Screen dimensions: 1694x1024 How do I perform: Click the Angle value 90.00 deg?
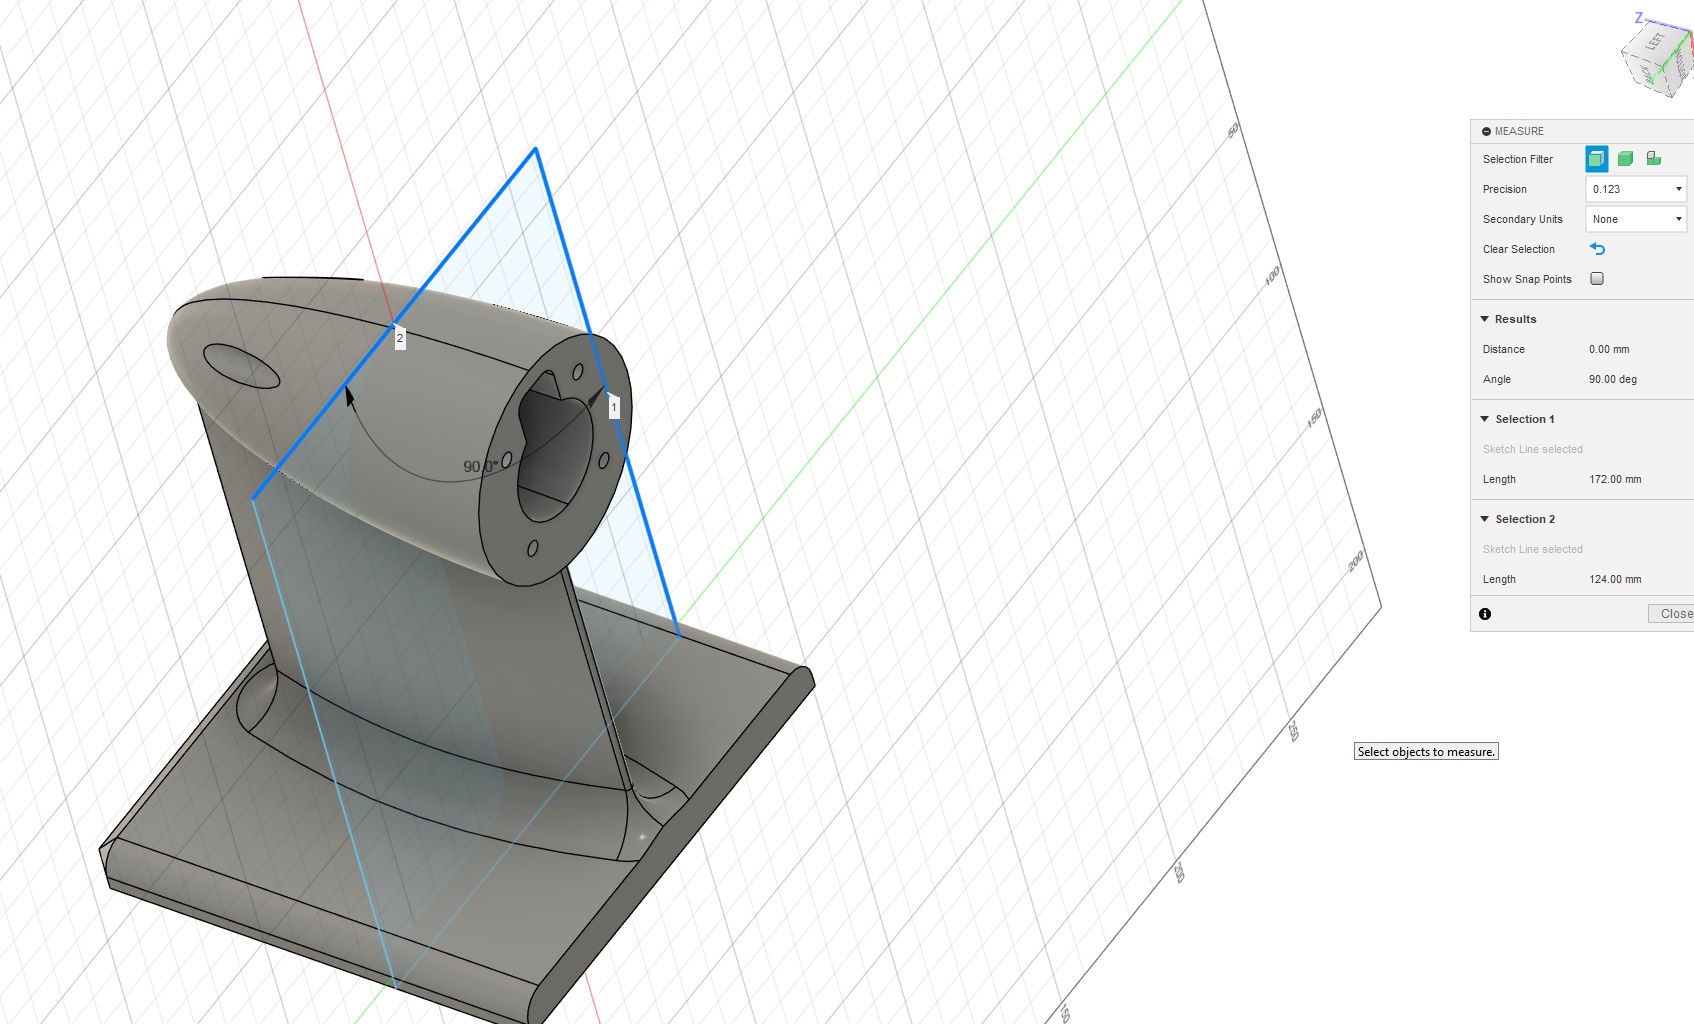click(1613, 379)
